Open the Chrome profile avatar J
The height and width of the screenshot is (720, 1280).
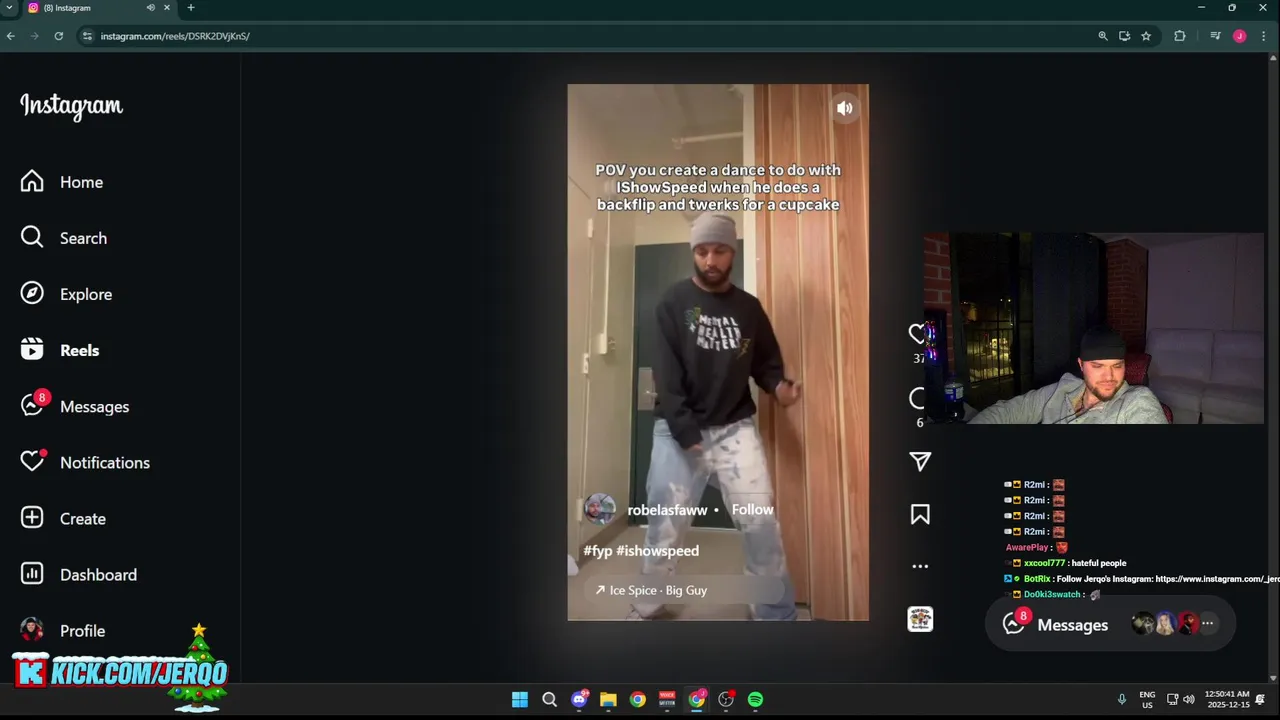[x=1240, y=36]
